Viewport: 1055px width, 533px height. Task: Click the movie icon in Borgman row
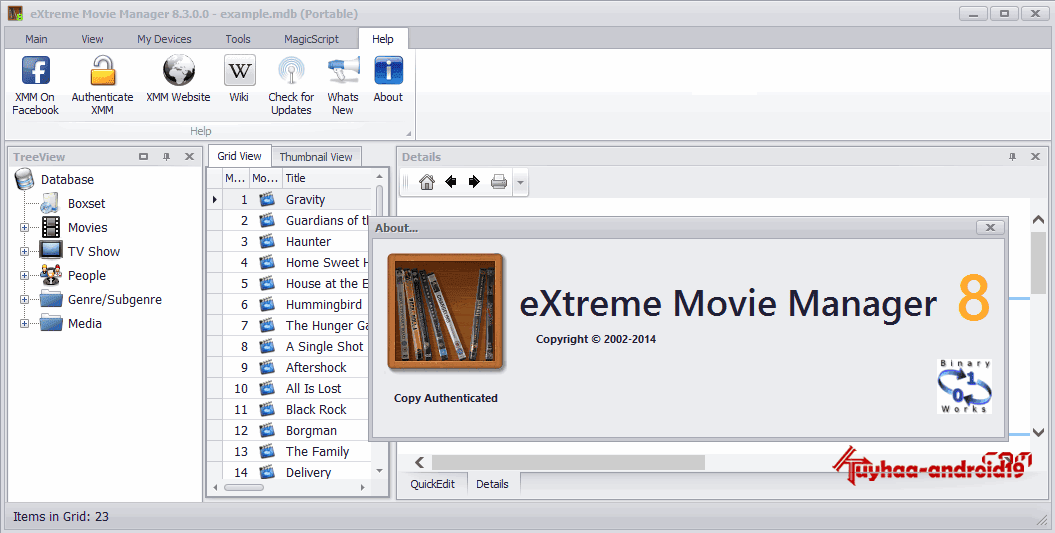pos(267,430)
